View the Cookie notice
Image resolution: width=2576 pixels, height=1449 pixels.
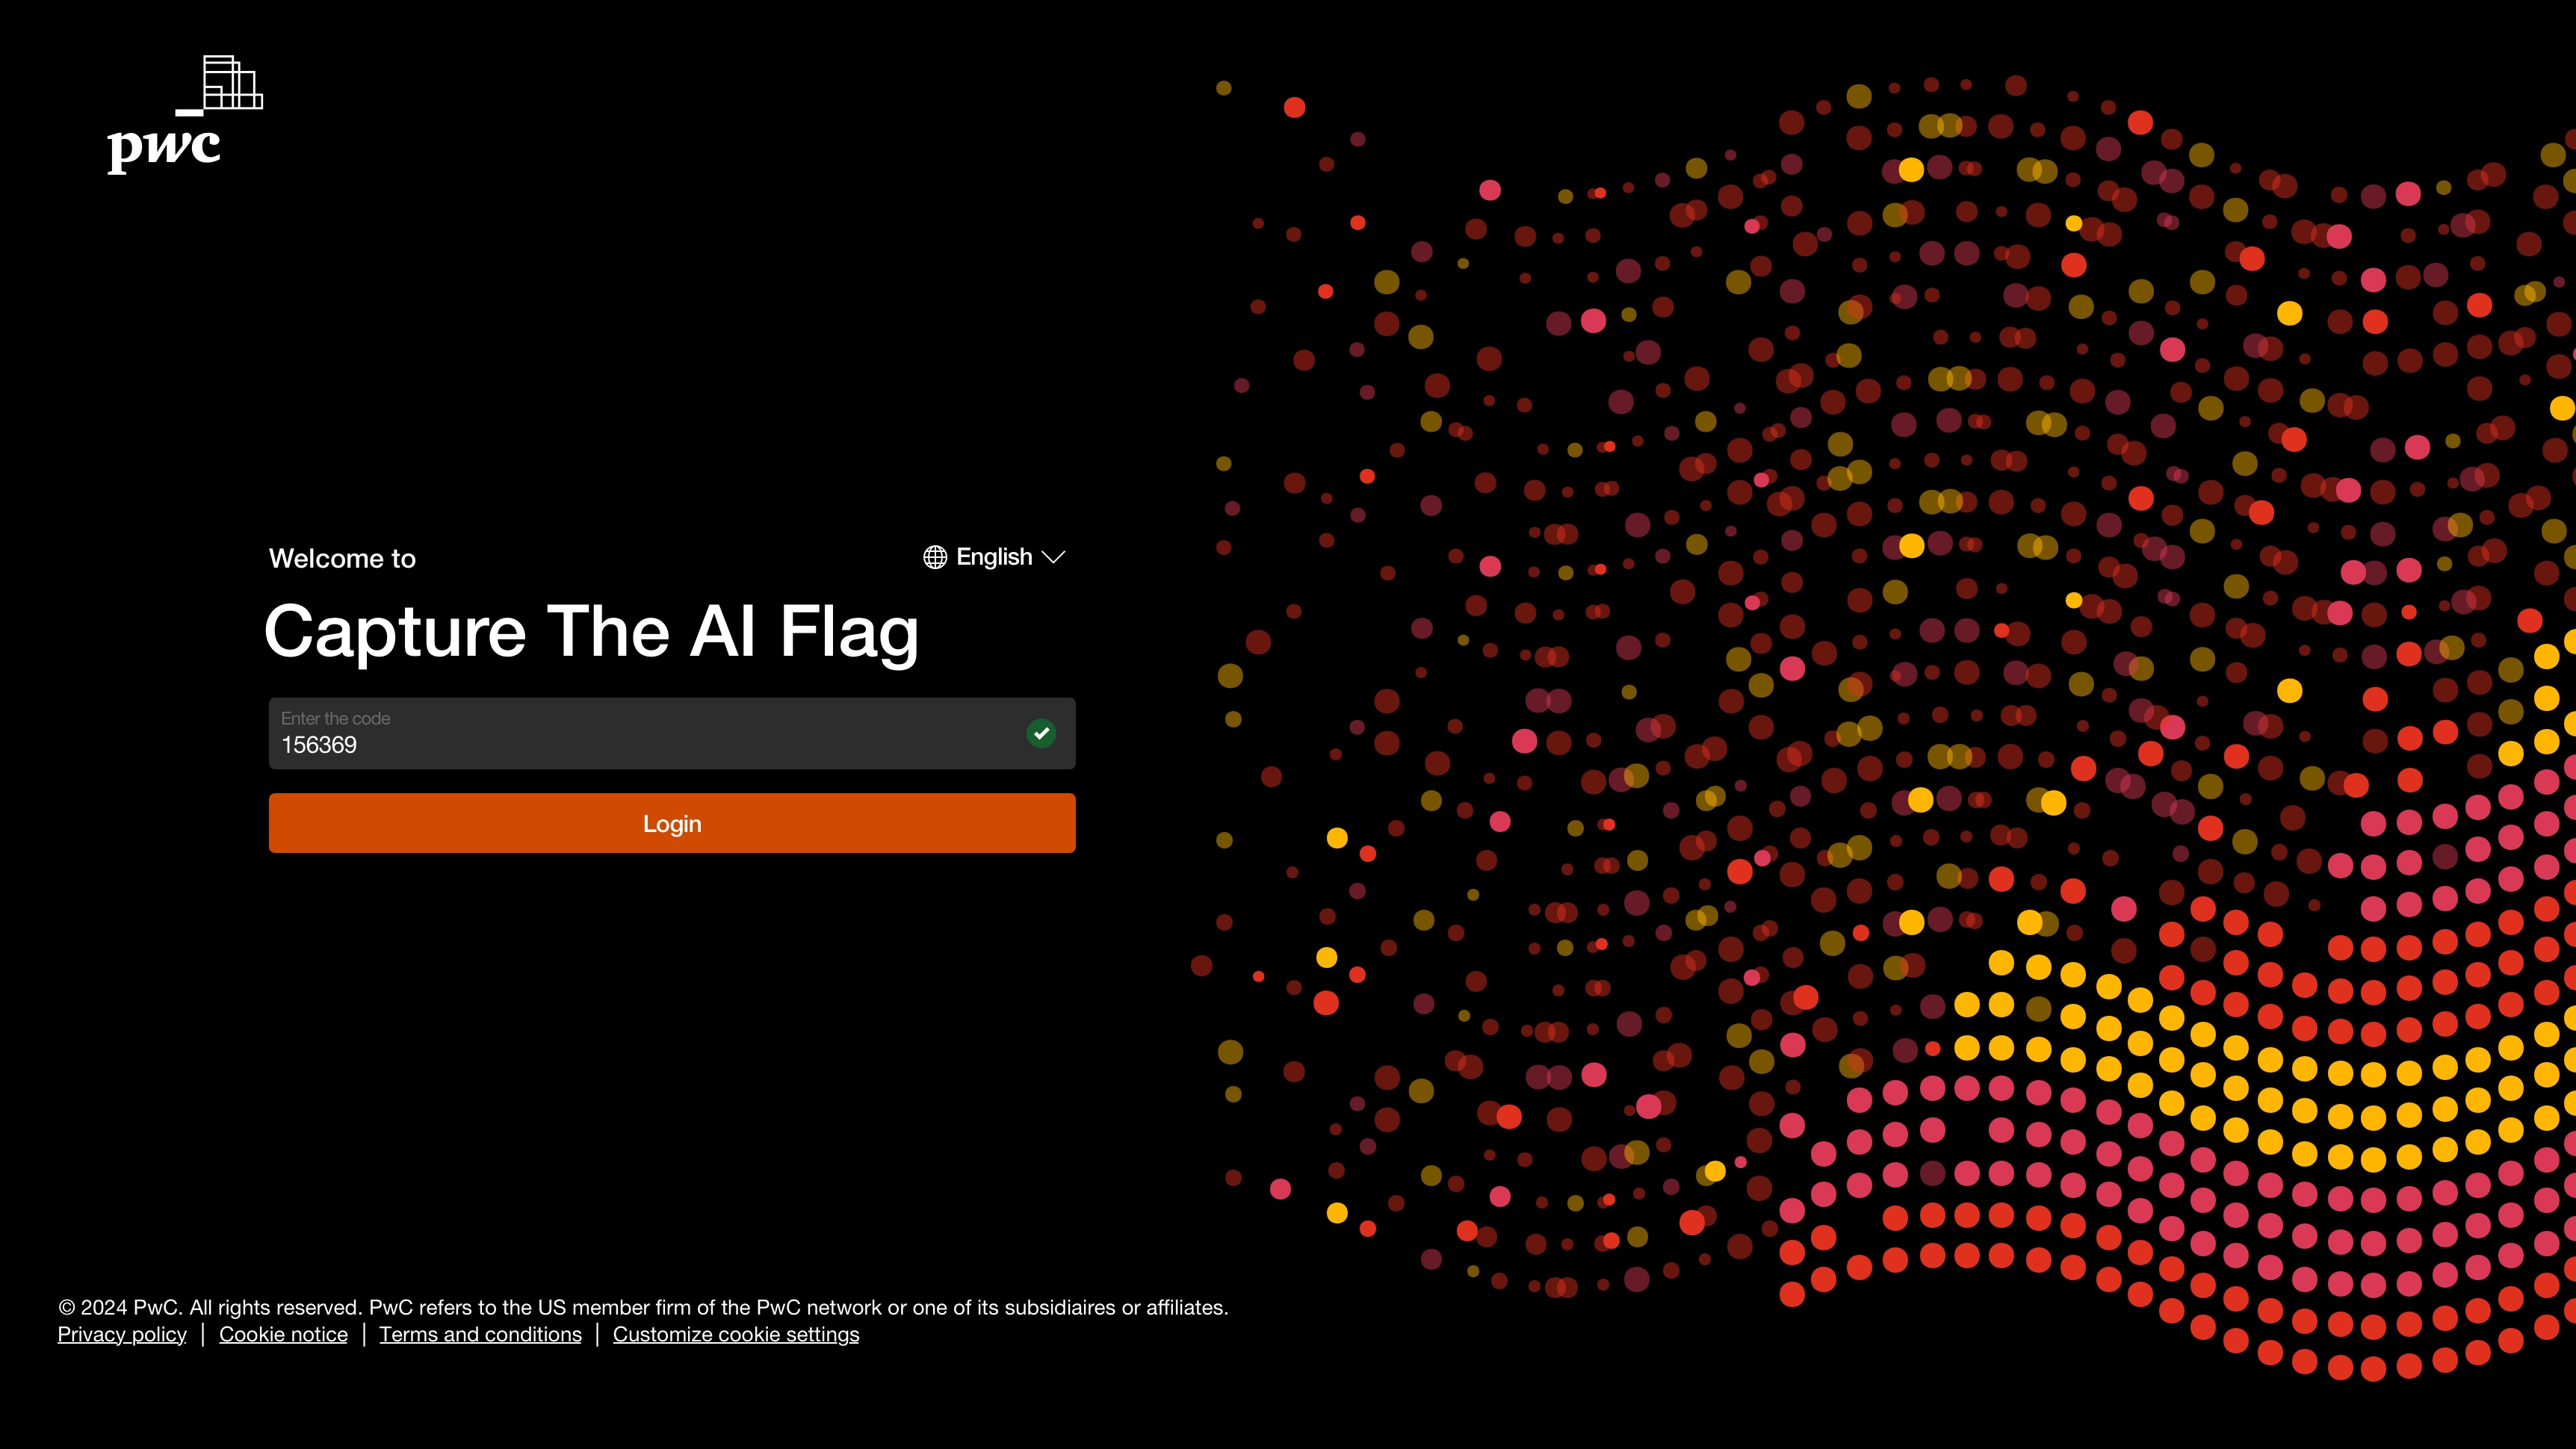pyautogui.click(x=283, y=1334)
